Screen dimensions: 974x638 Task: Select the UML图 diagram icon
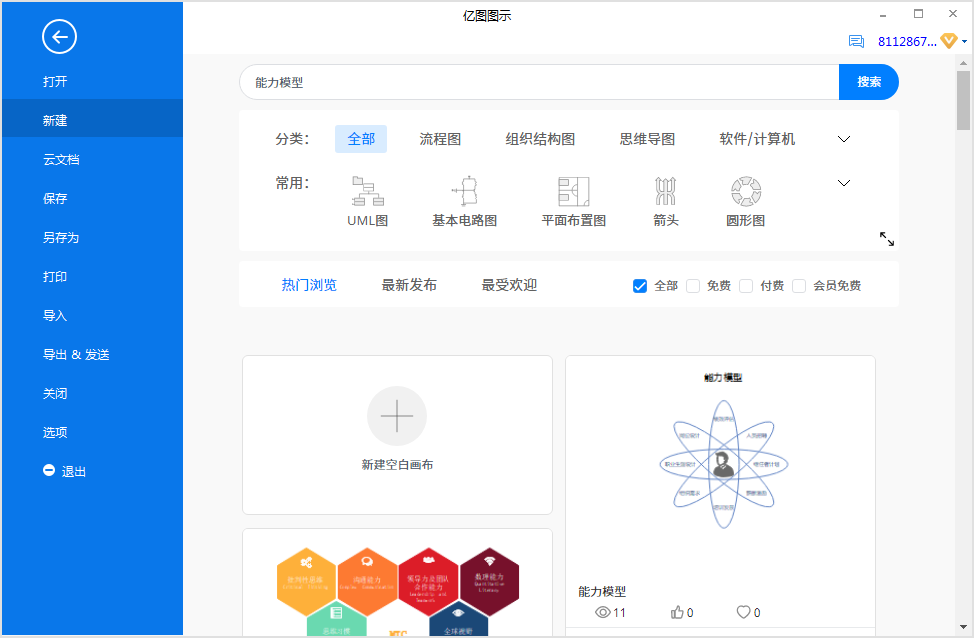point(367,190)
